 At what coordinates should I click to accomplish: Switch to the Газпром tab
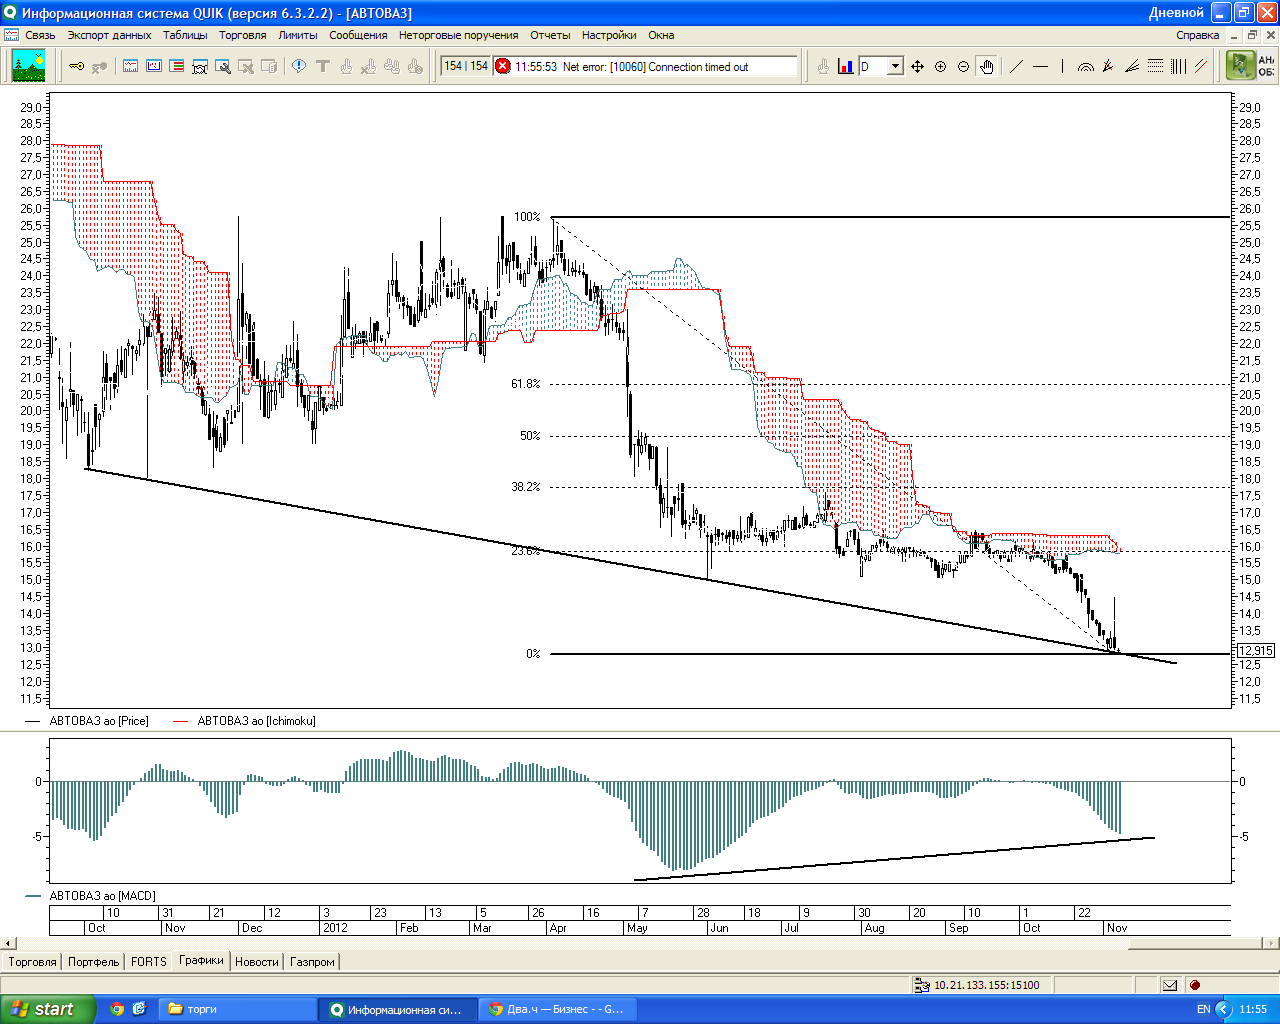[x=312, y=962]
